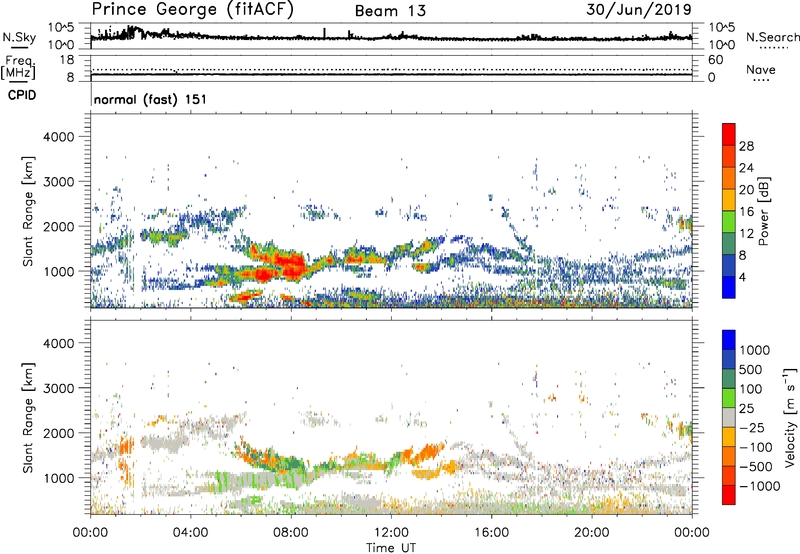
Task: Click the yellow segment of power colorbar
Action: click(729, 200)
